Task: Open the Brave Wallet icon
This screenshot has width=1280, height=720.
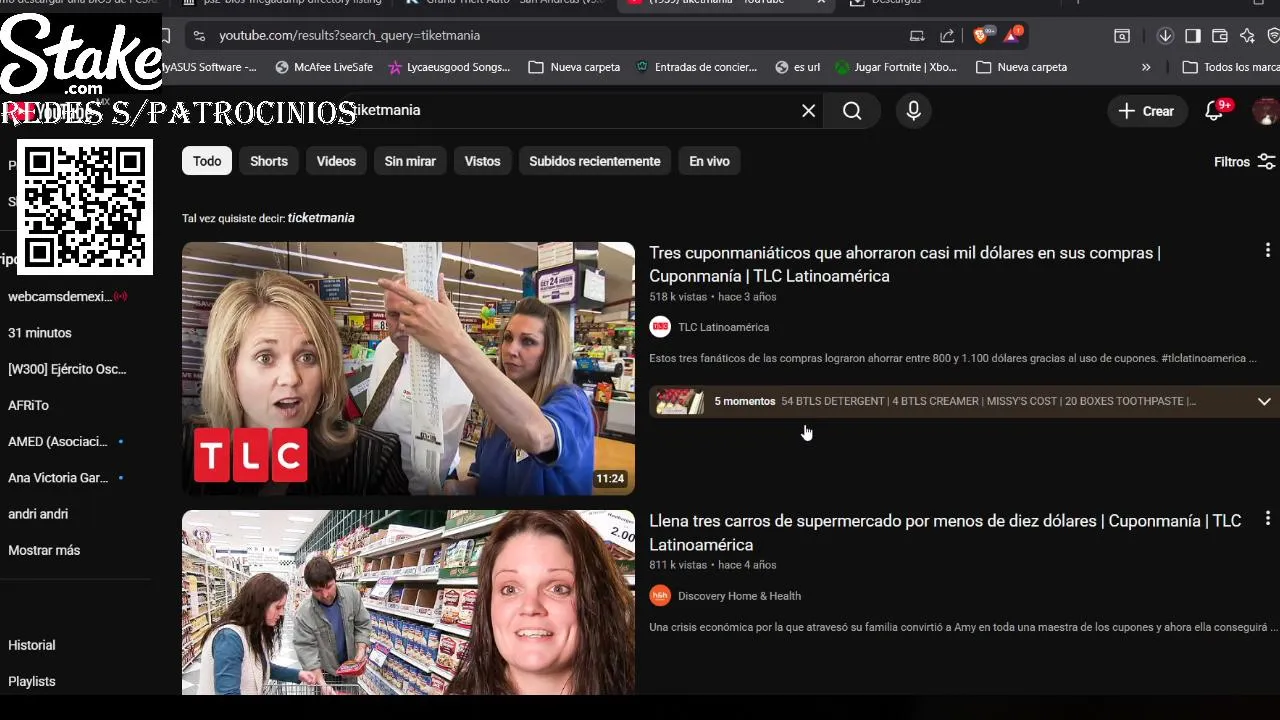Action: (x=1219, y=35)
